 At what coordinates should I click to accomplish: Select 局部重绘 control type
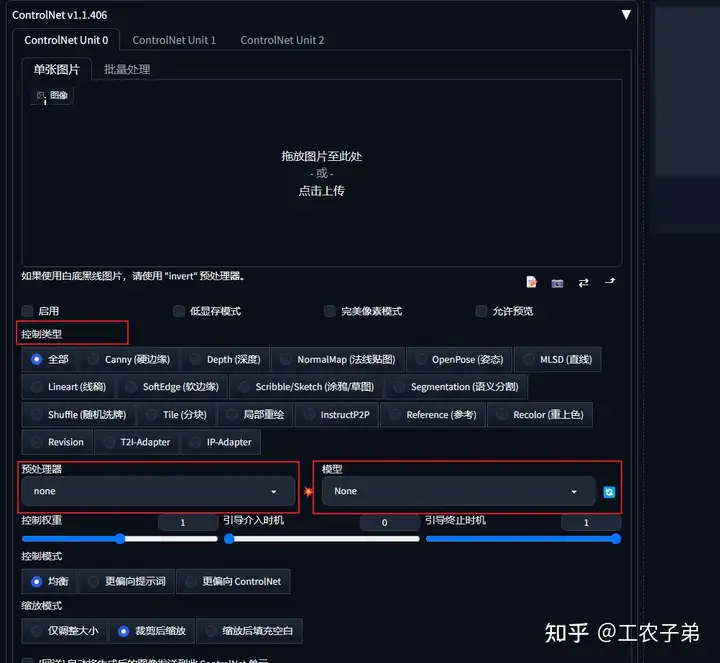[x=255, y=415]
